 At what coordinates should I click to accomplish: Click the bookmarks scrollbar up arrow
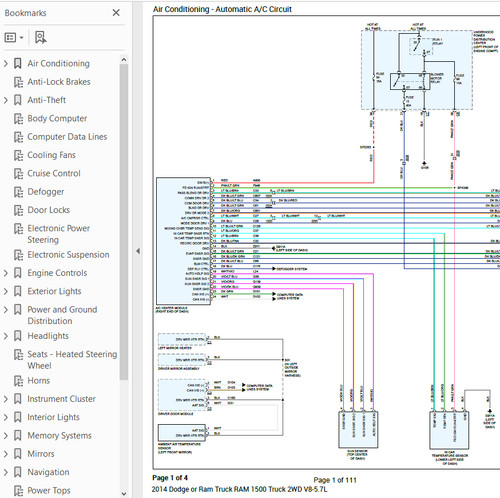coord(124,59)
